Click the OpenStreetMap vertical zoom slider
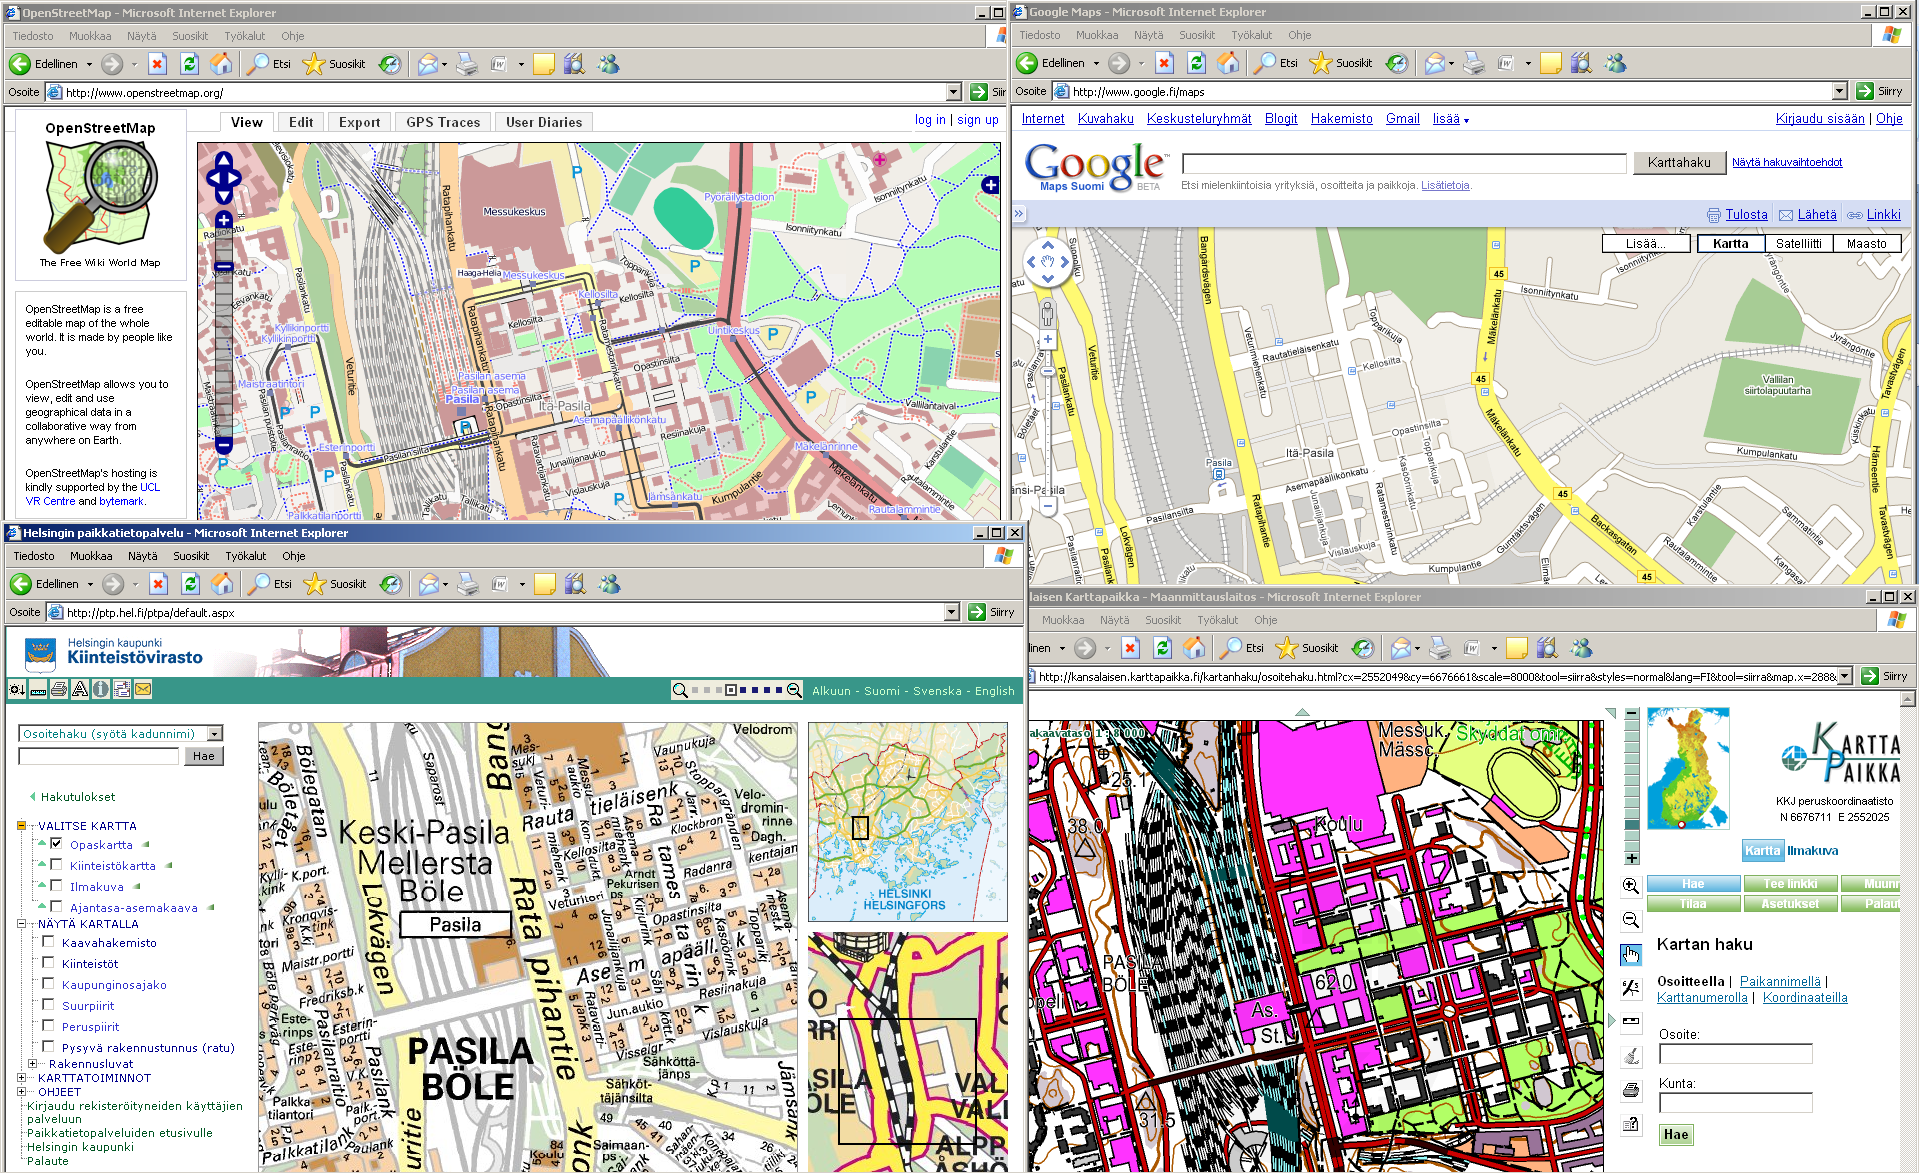The height and width of the screenshot is (1173, 1919). 224,332
